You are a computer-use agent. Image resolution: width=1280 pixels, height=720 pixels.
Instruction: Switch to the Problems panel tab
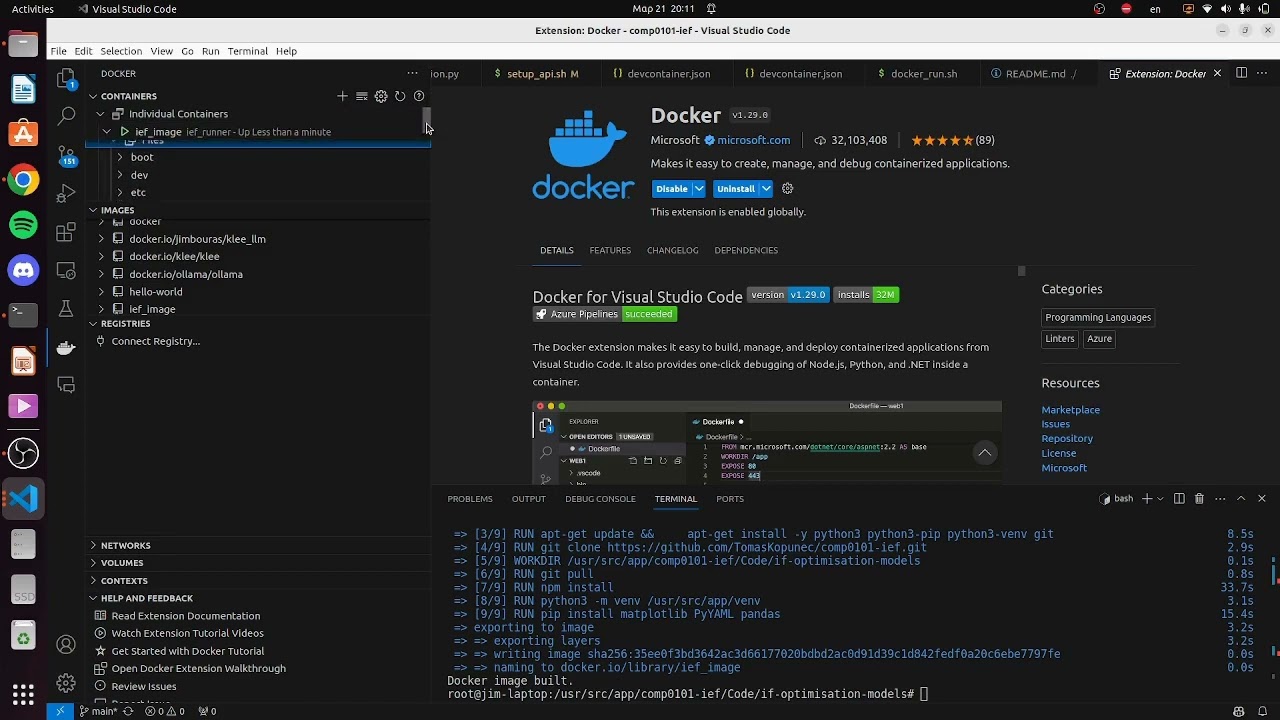pos(470,498)
